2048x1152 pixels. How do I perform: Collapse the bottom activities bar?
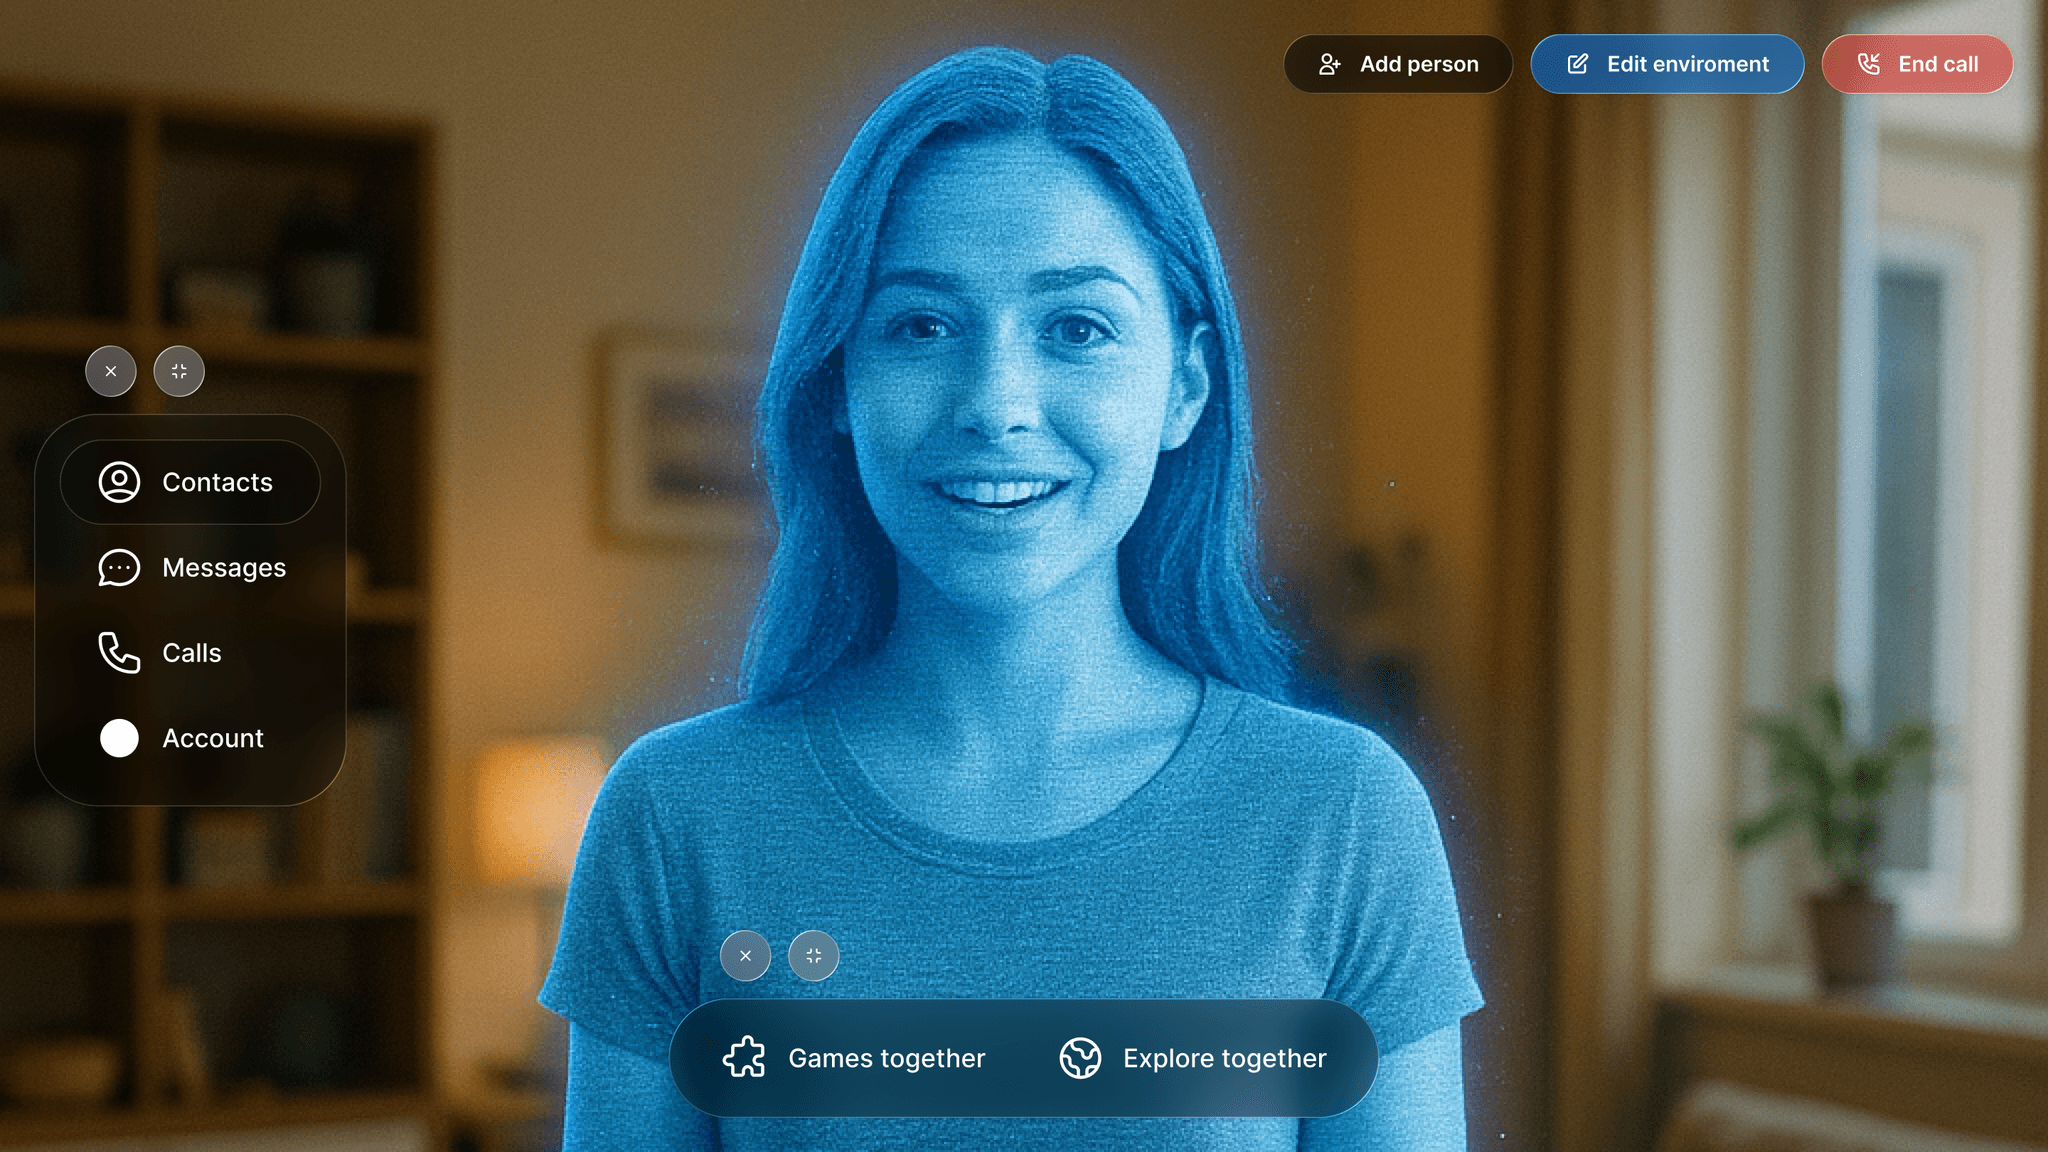[813, 956]
